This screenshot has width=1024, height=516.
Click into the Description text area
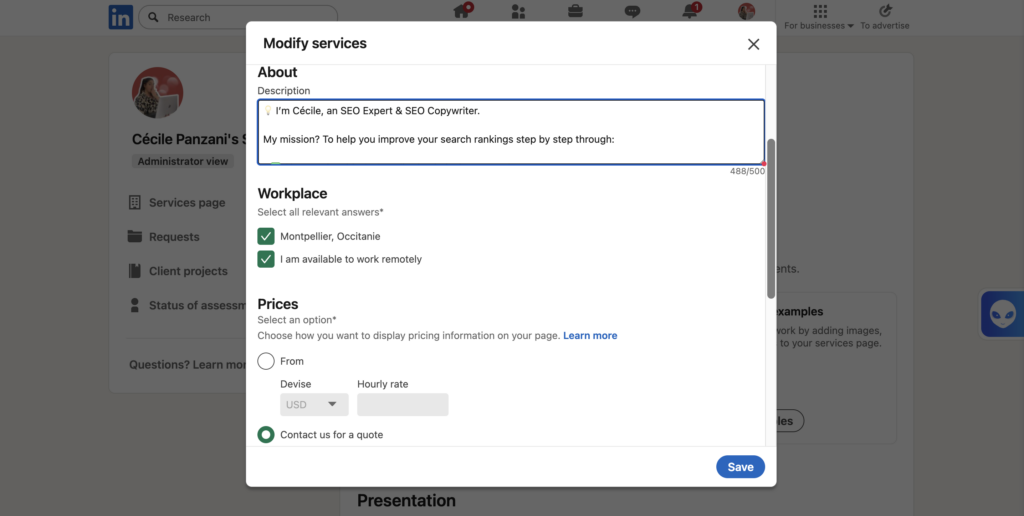tap(511, 132)
